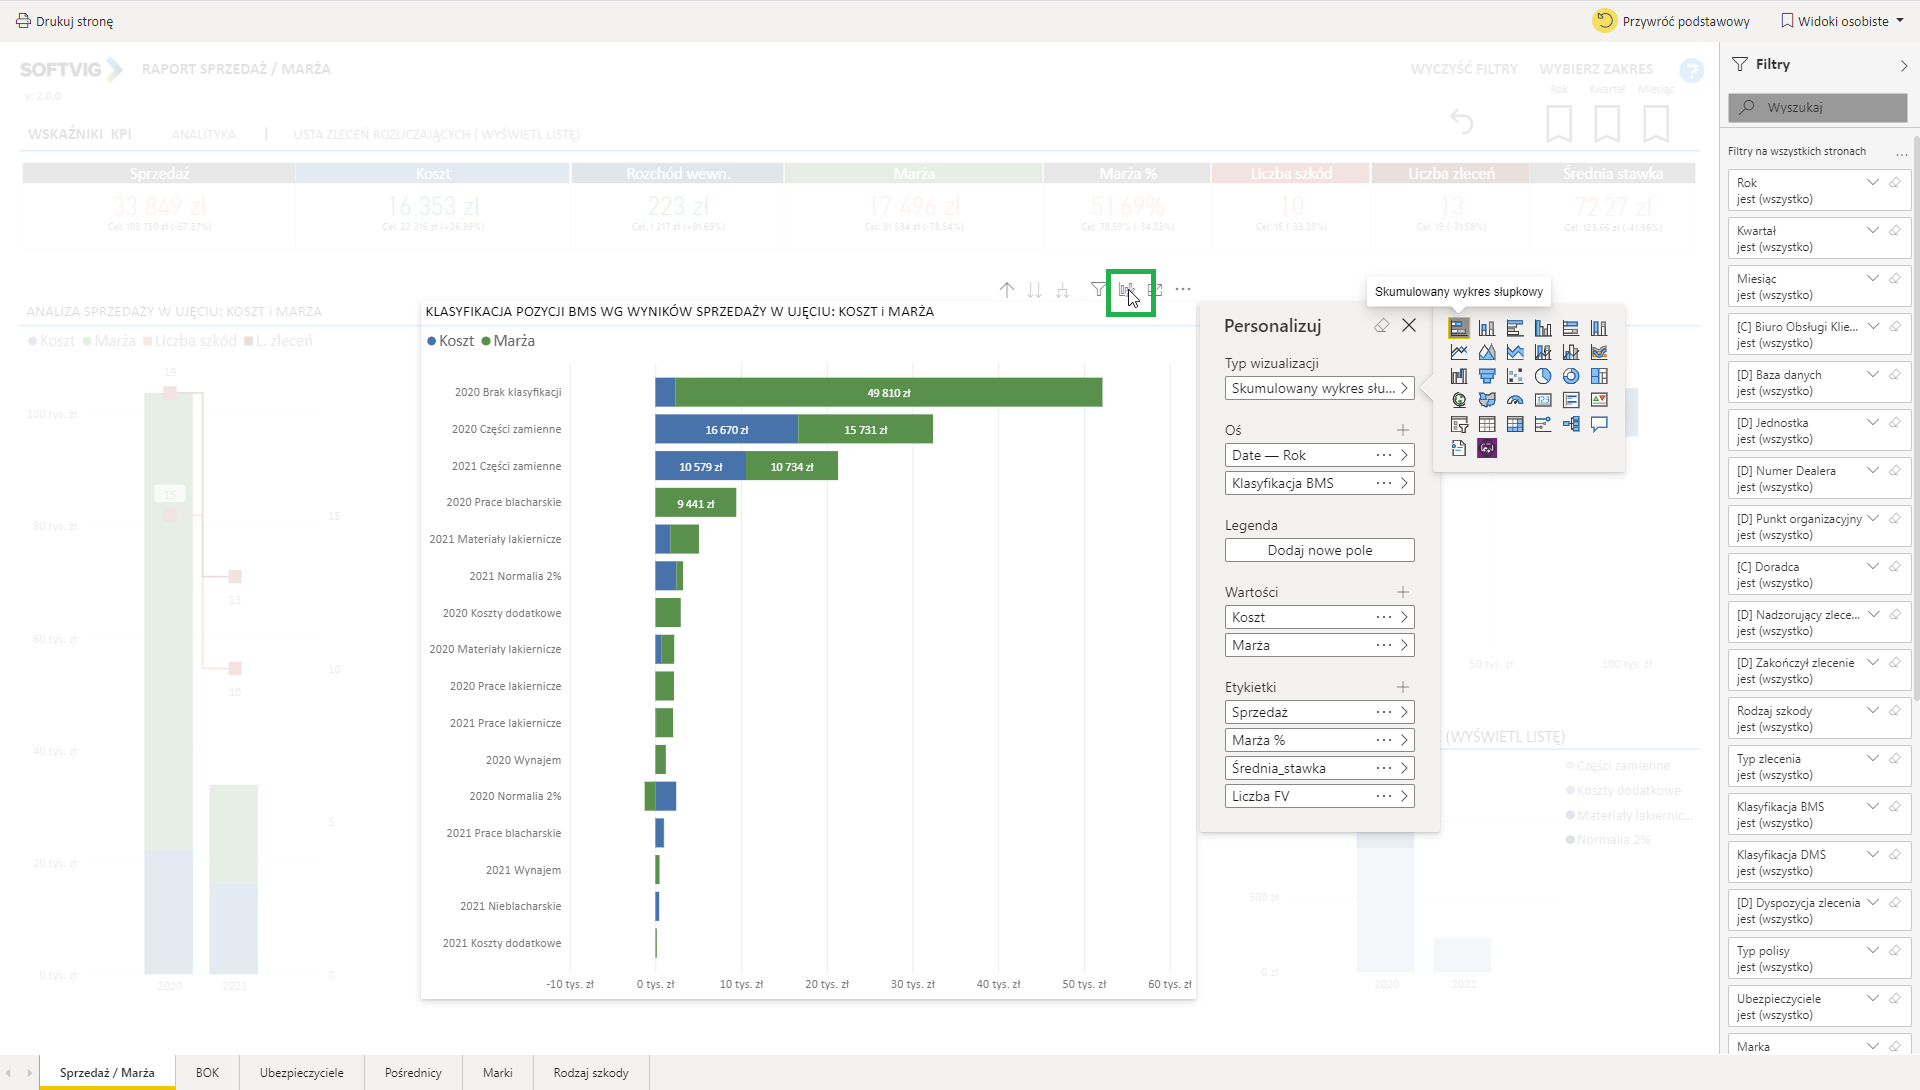
Task: Open focus mode for the chart
Action: [x=1155, y=290]
